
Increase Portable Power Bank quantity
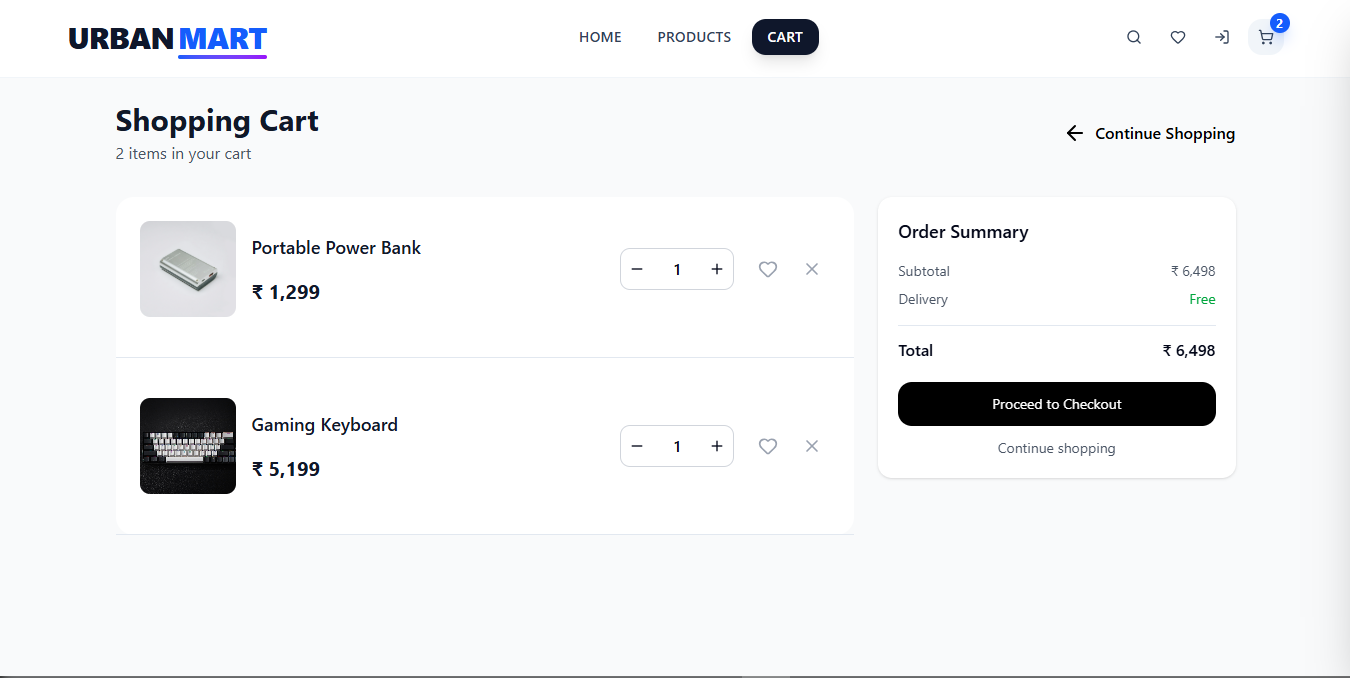(x=717, y=269)
